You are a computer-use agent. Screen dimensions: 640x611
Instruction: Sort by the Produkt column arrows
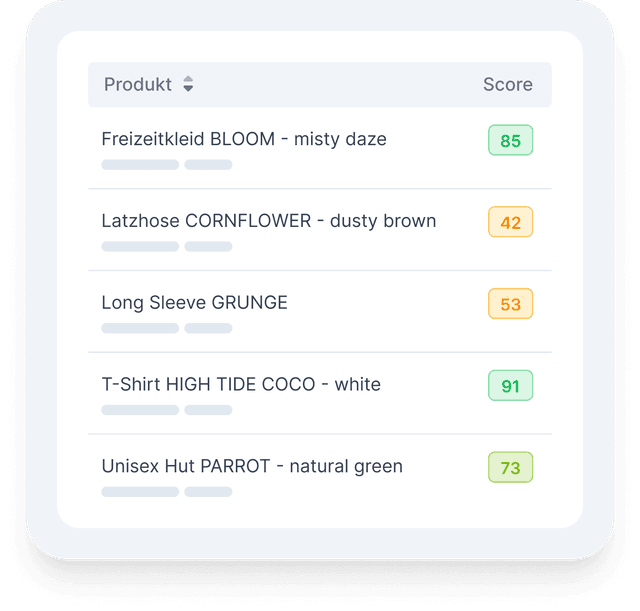pyautogui.click(x=188, y=84)
